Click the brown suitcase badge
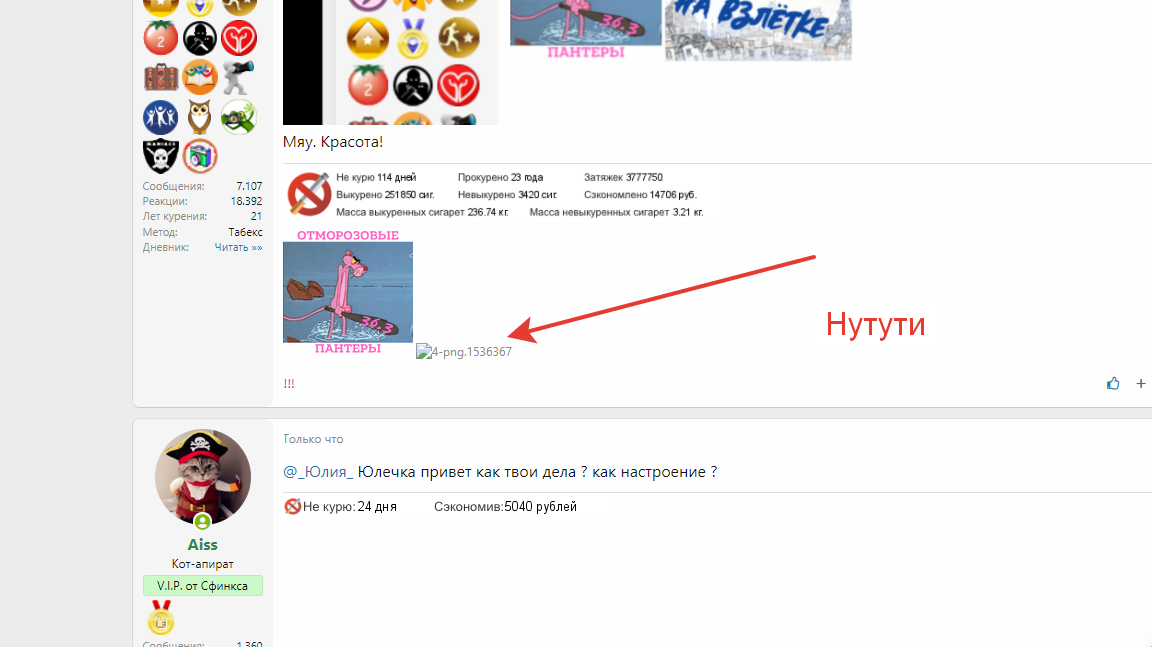This screenshot has width=1152, height=647. (160, 77)
